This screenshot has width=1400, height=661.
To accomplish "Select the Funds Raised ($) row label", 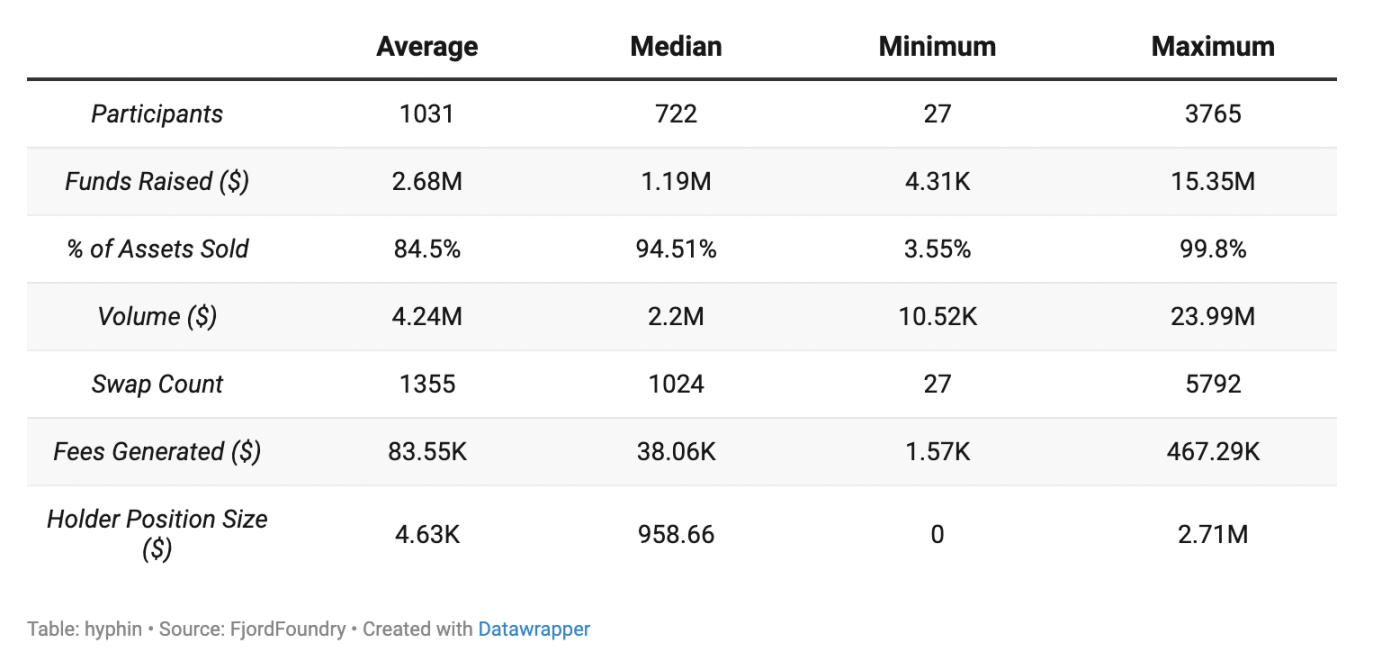I will coord(157,182).
